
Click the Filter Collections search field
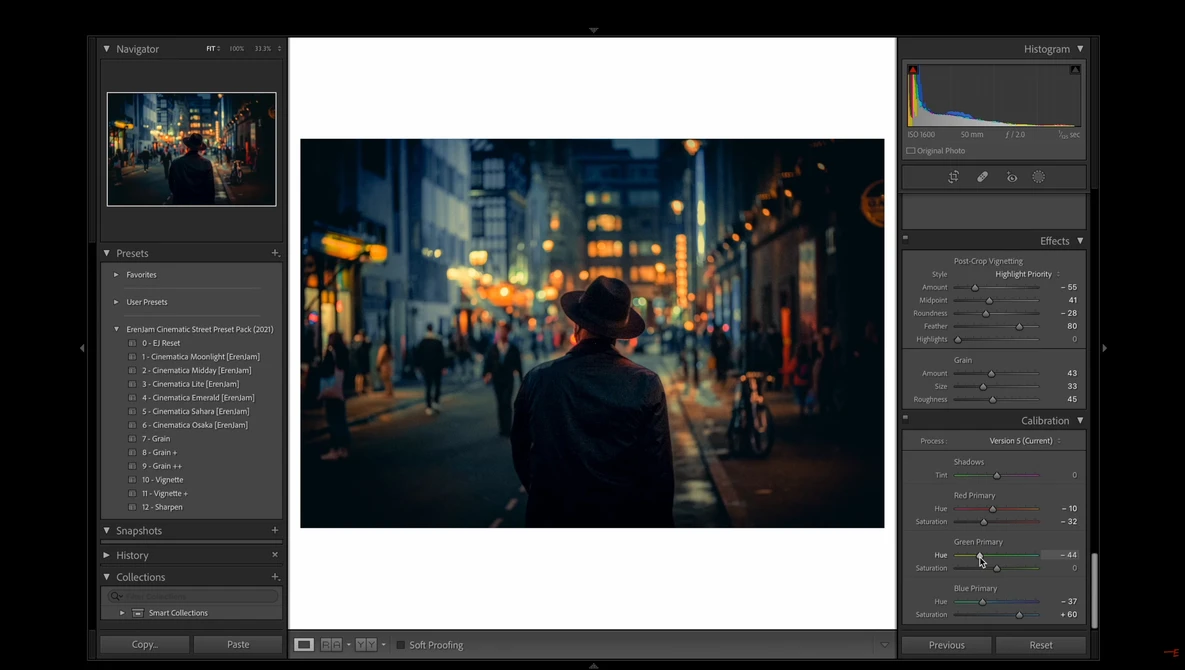tap(192, 596)
